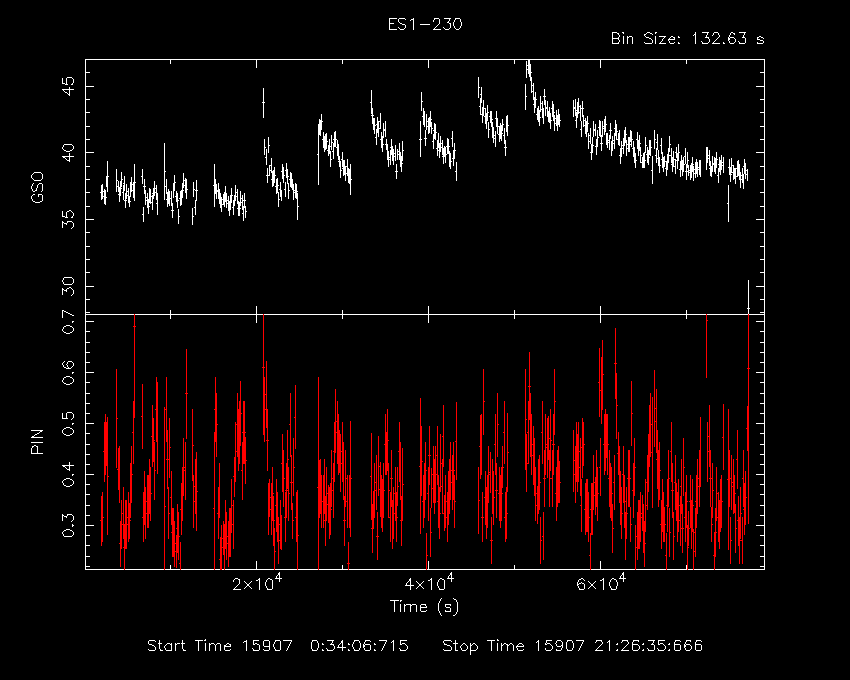The width and height of the screenshot is (850, 680).
Task: Select the Bin Size: 132.63 s label
Action: [687, 39]
